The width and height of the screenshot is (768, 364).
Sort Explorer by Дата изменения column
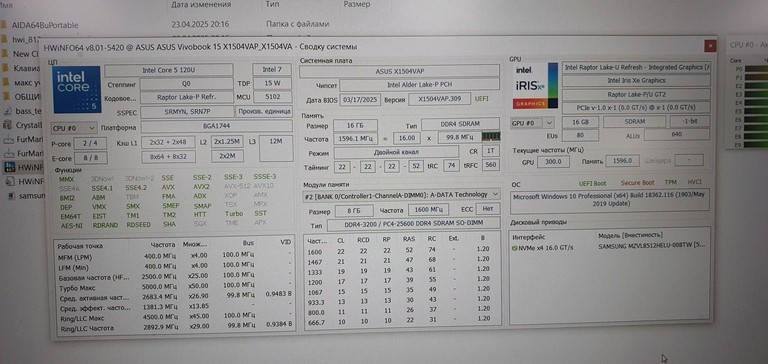pyautogui.click(x=201, y=4)
